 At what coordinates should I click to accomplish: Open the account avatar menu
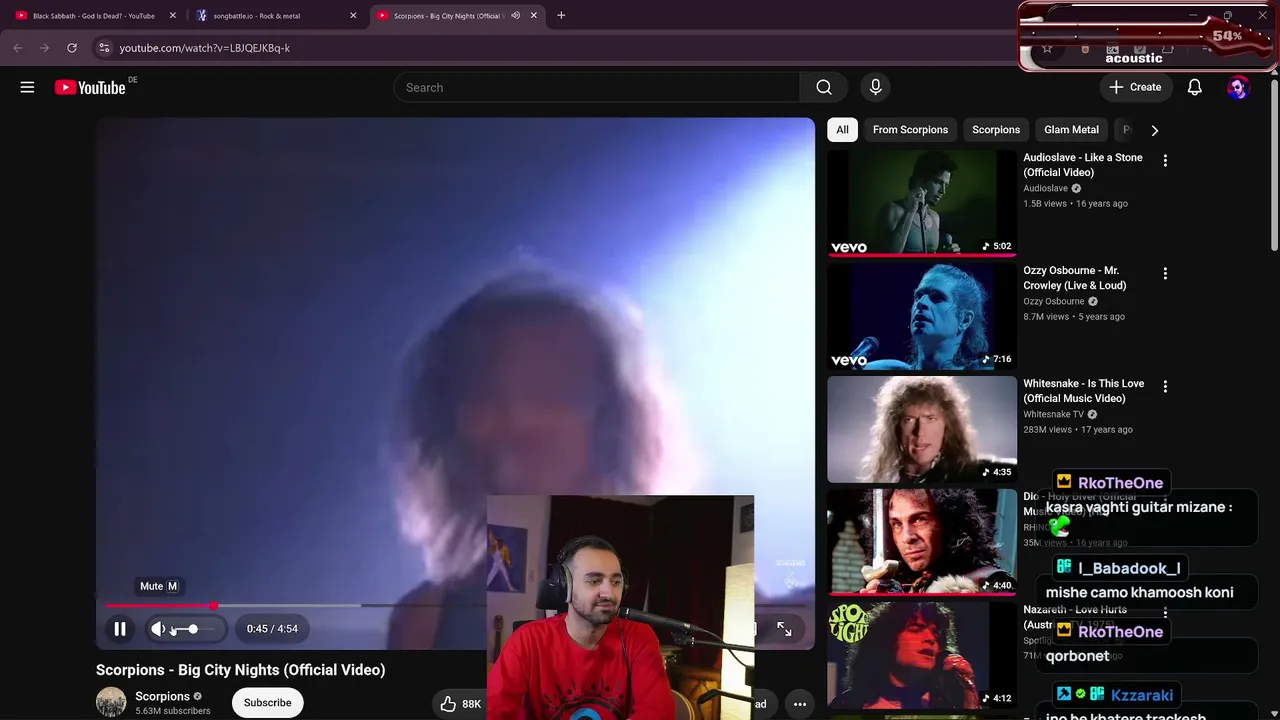(1238, 87)
